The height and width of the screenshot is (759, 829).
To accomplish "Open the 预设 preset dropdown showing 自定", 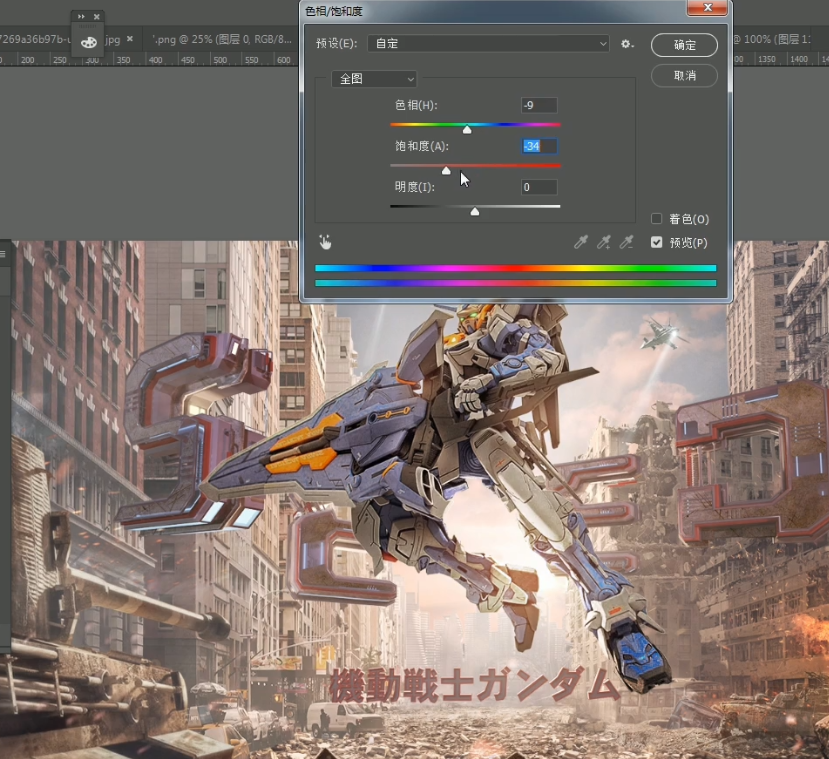I will point(488,43).
